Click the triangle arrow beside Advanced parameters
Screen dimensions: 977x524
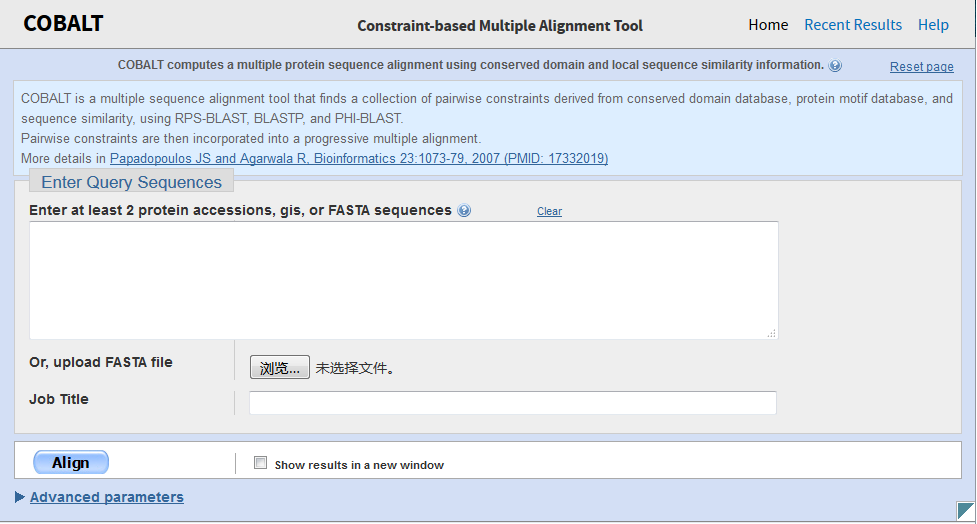20,497
